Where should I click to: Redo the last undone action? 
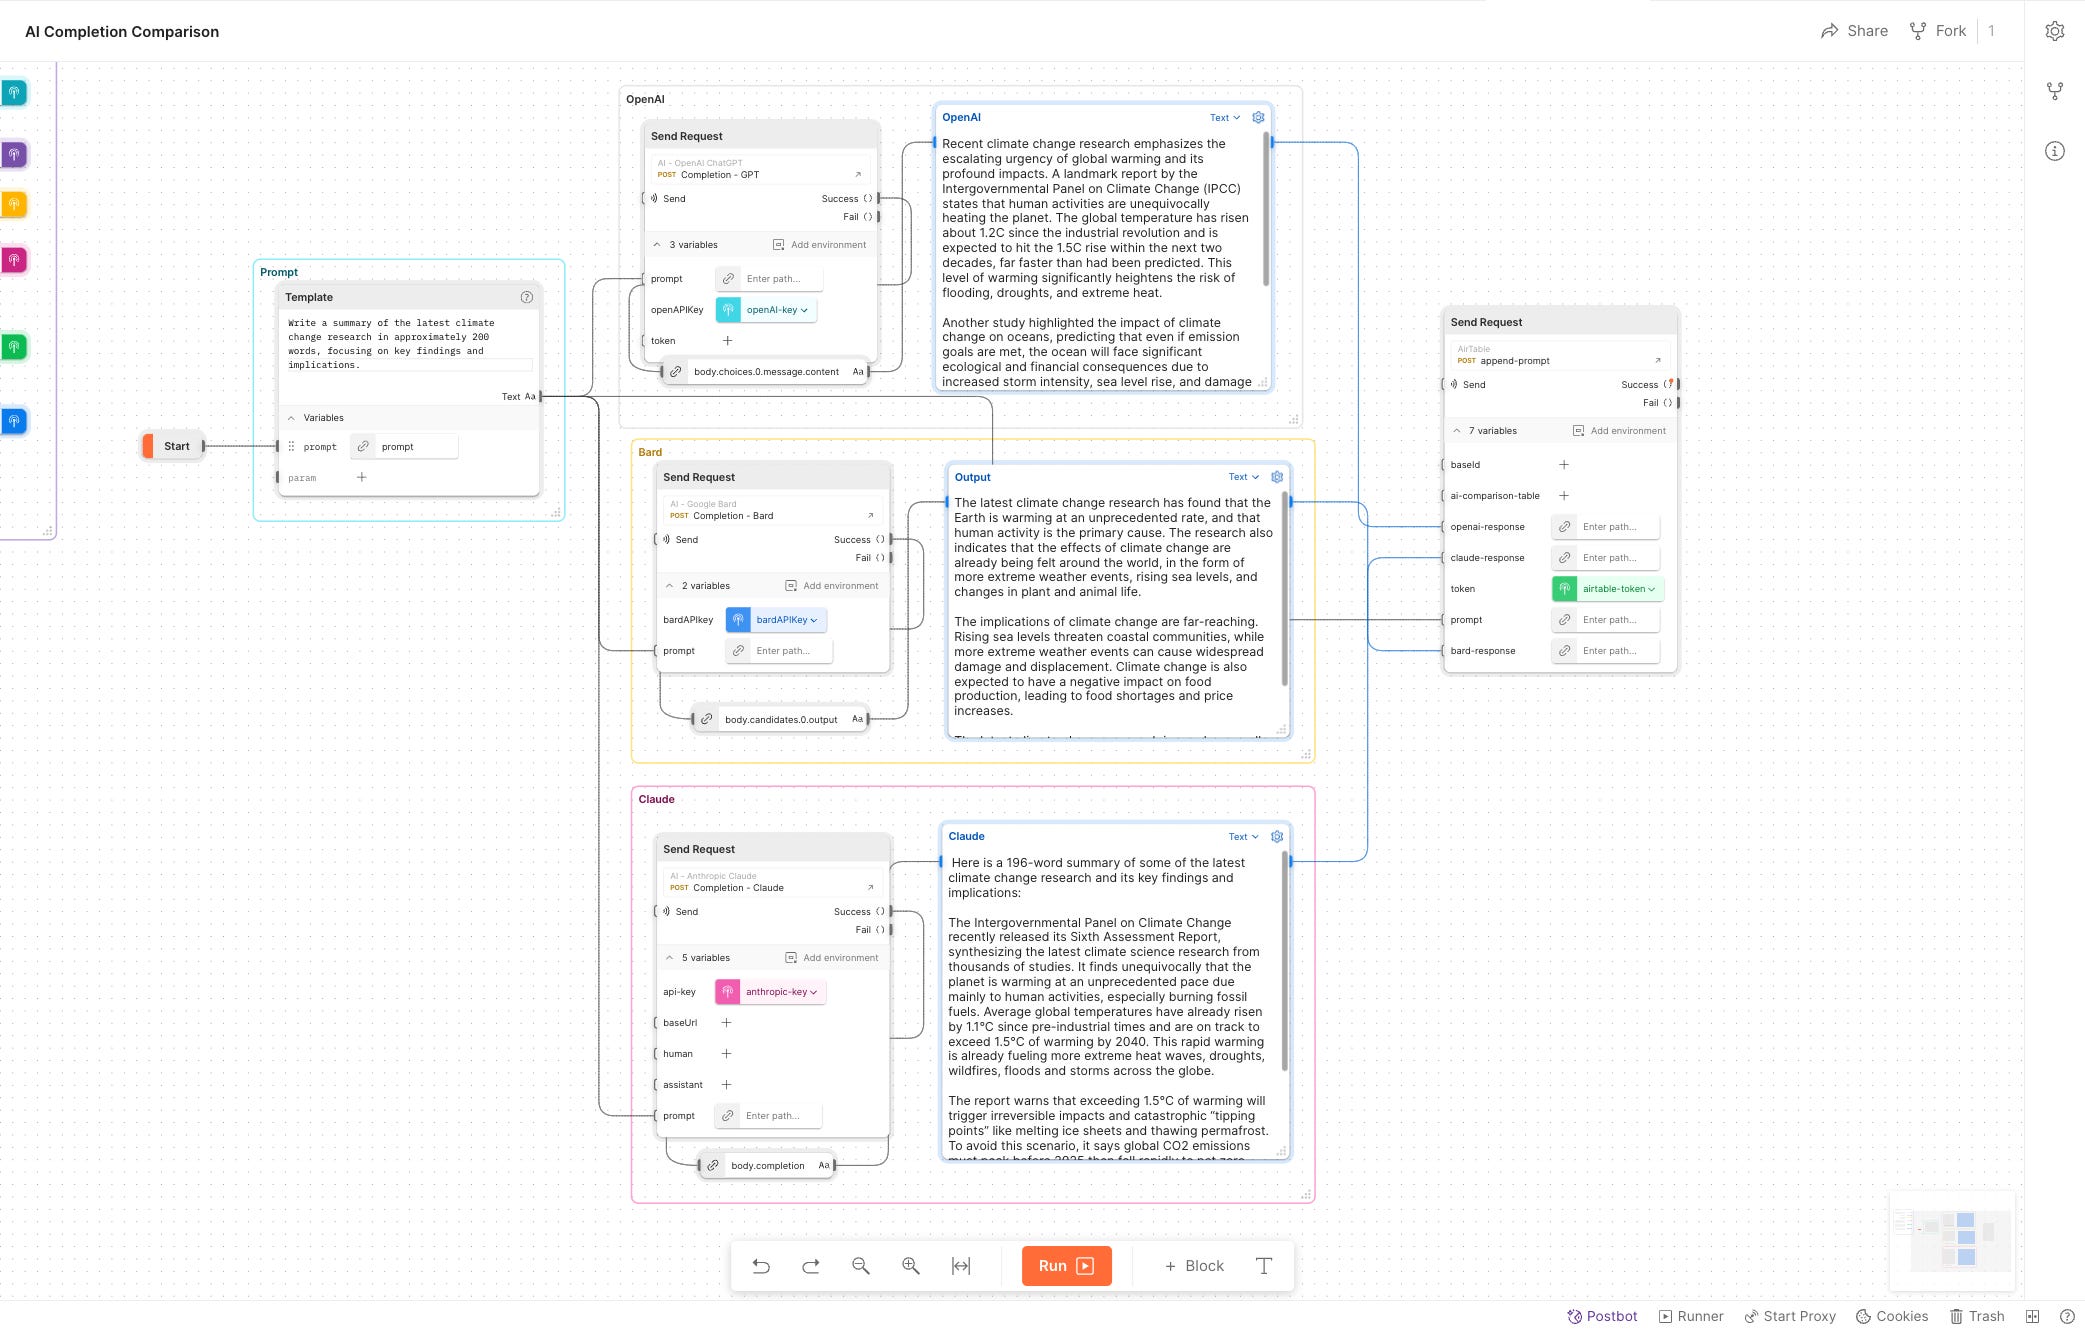click(x=810, y=1265)
